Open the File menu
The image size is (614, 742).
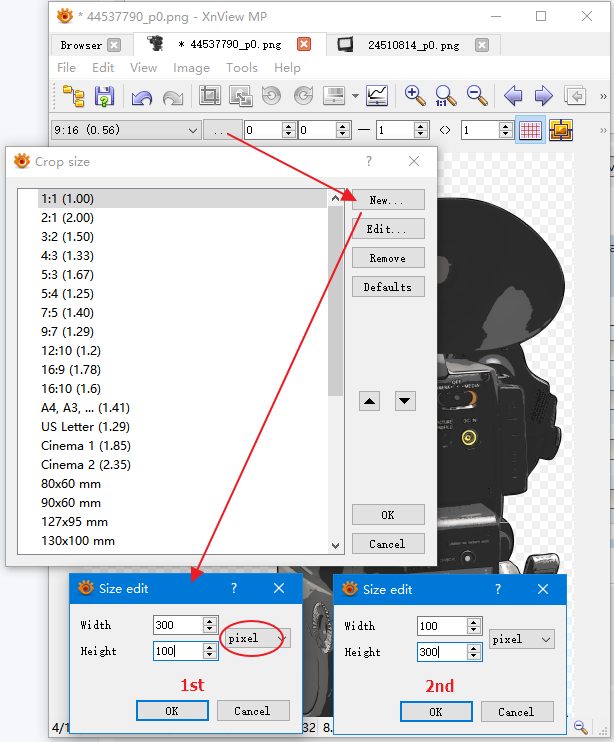(66, 68)
